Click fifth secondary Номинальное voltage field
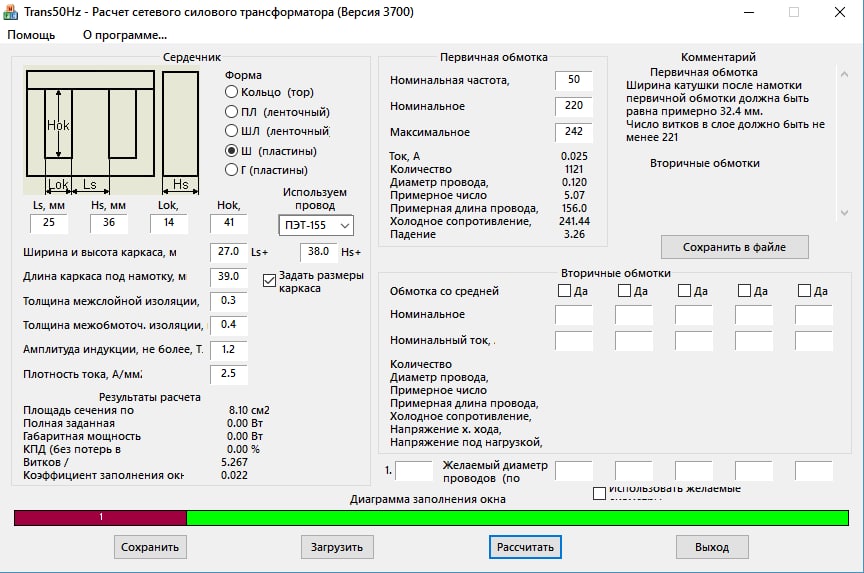The image size is (864, 573). (814, 315)
